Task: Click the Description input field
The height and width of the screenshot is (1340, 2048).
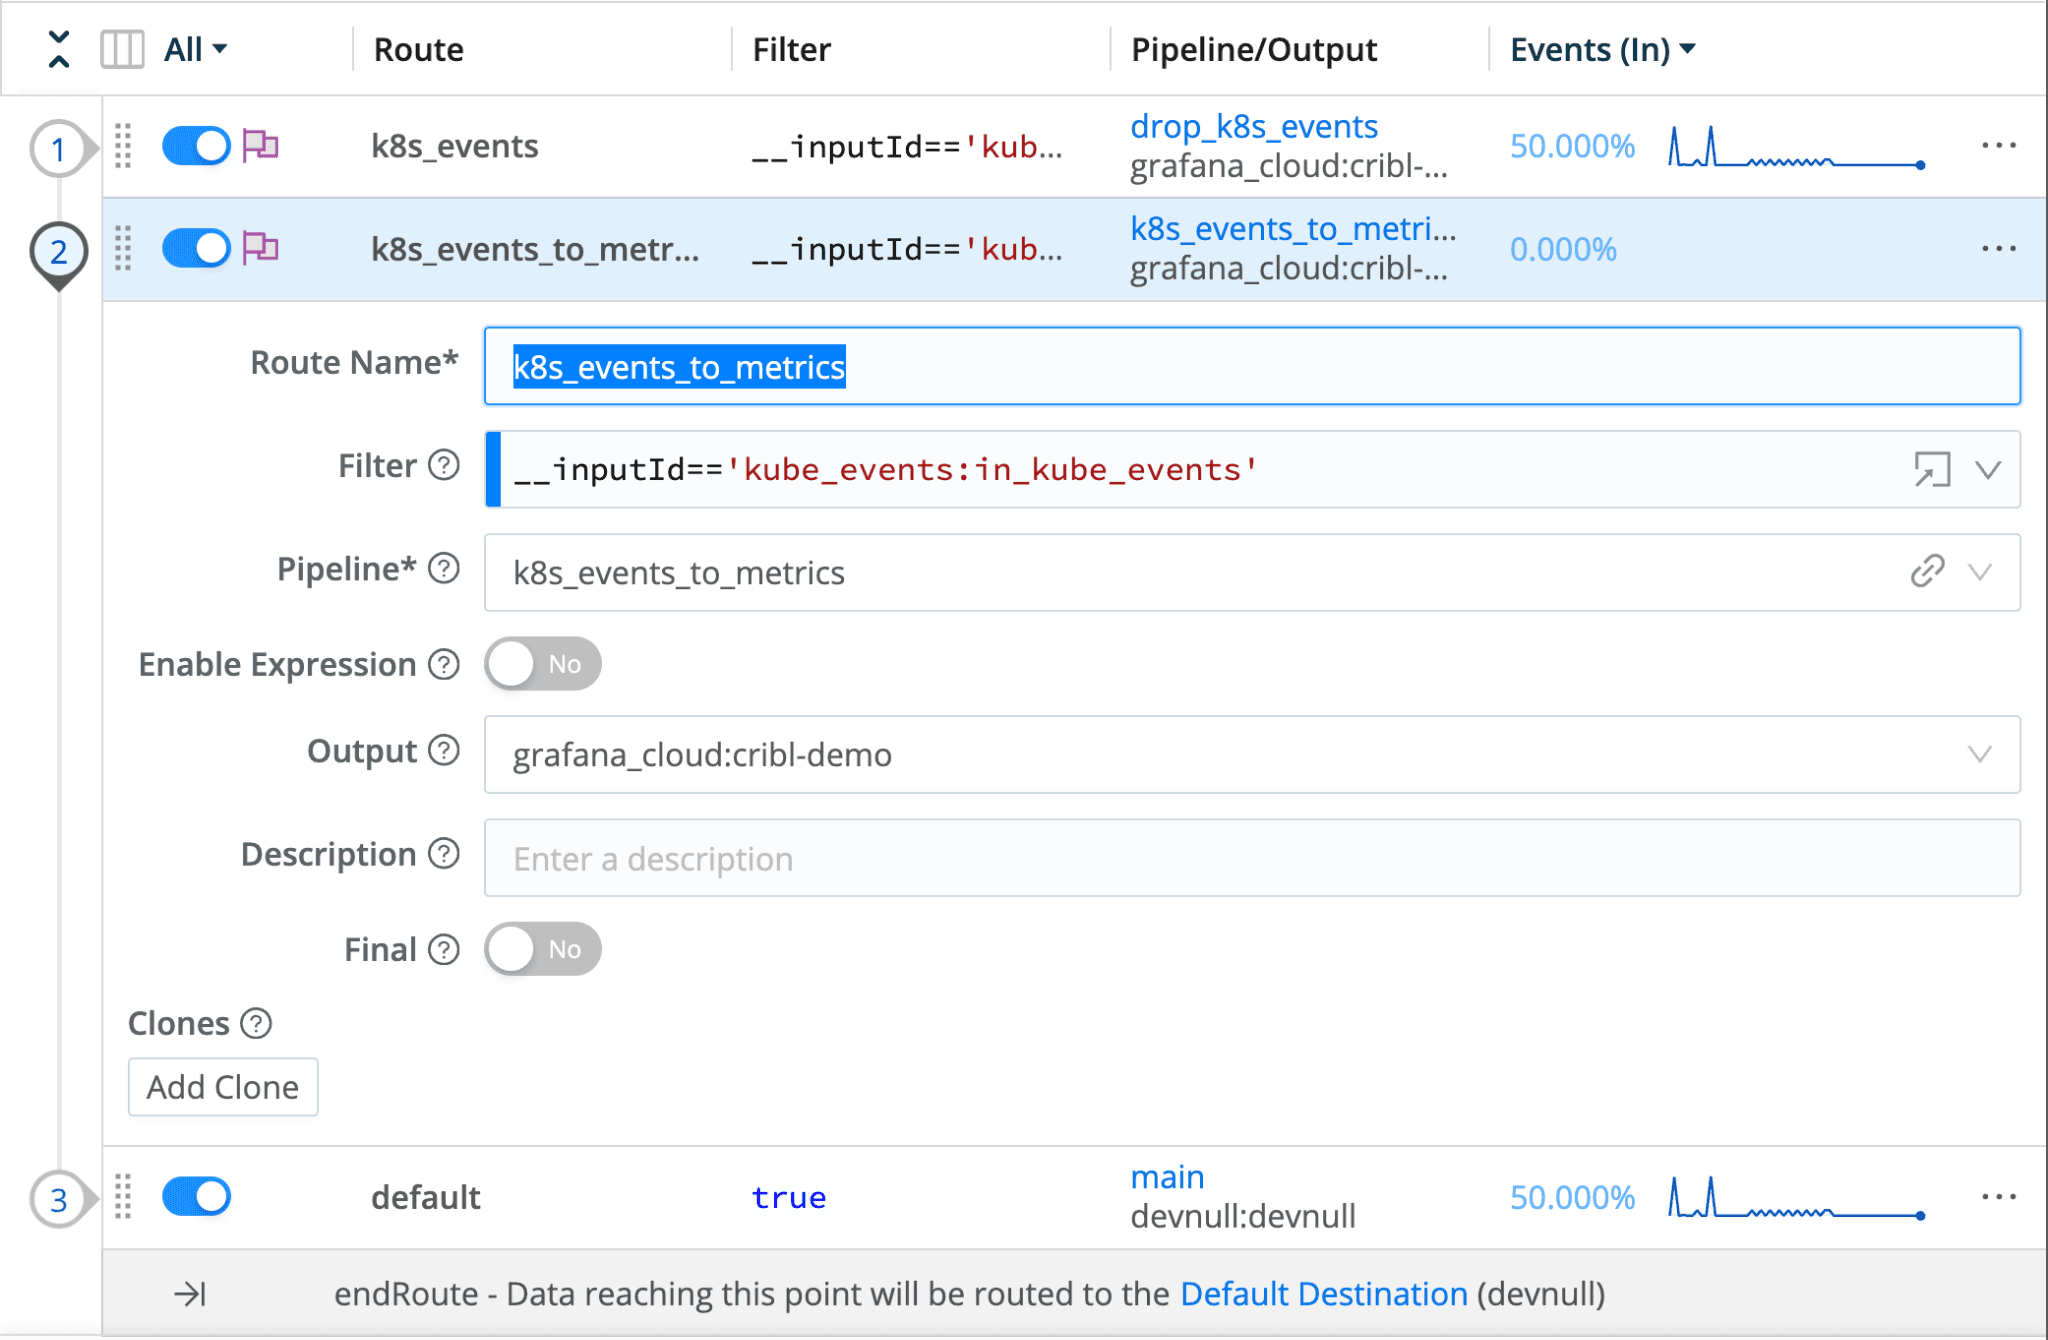Action: (x=1251, y=858)
